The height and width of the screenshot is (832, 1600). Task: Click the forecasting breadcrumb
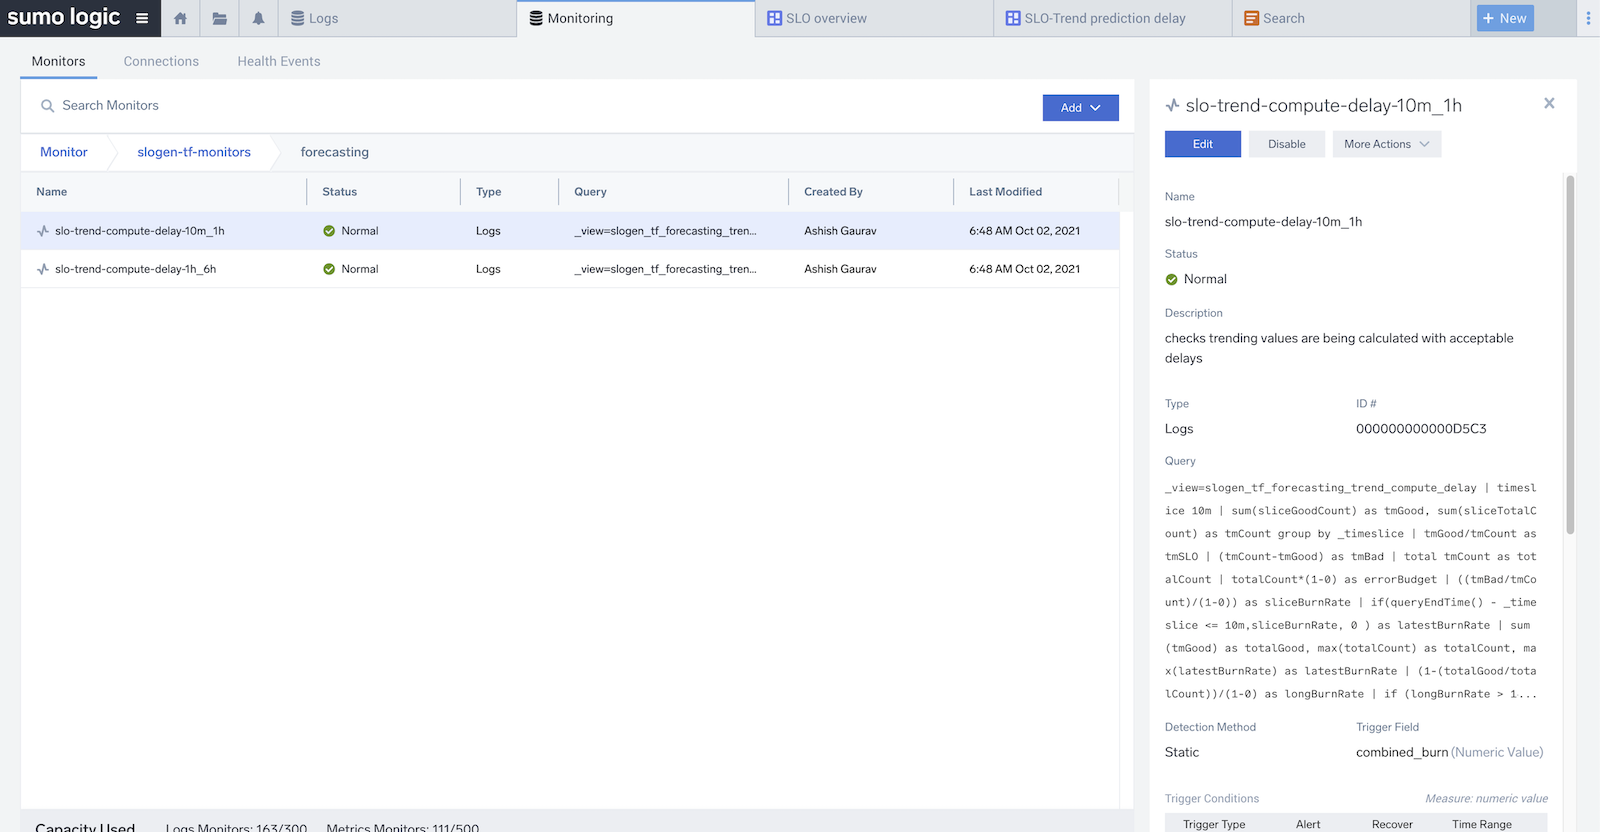tap(335, 152)
